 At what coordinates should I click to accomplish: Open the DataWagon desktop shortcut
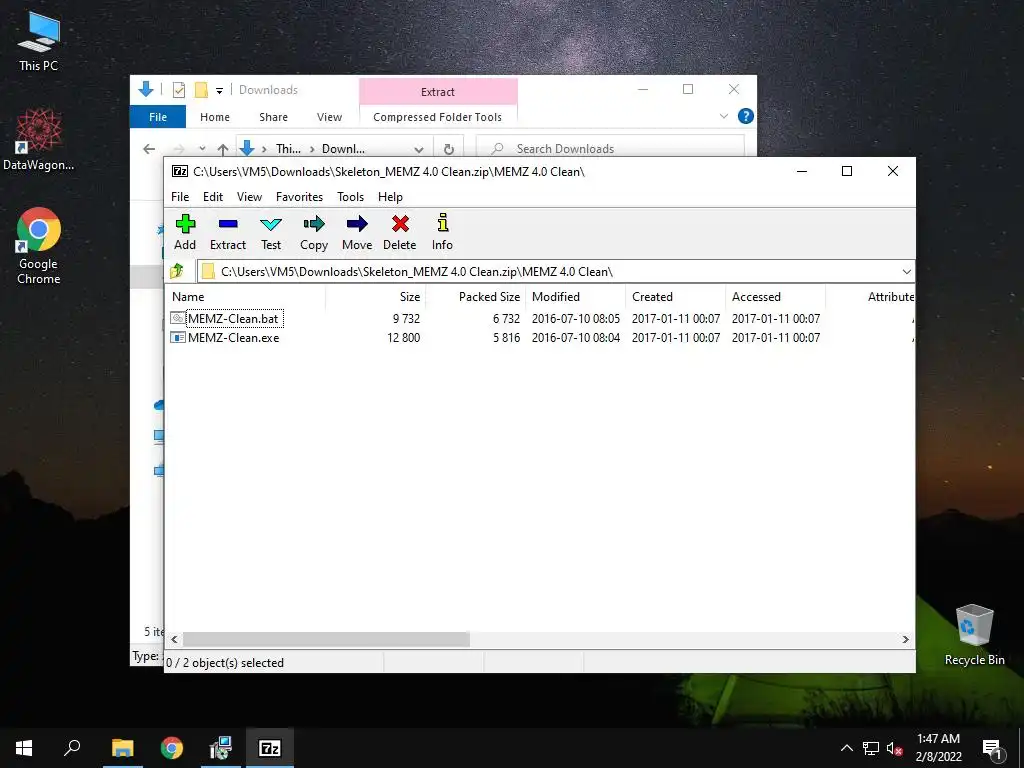coord(39,140)
